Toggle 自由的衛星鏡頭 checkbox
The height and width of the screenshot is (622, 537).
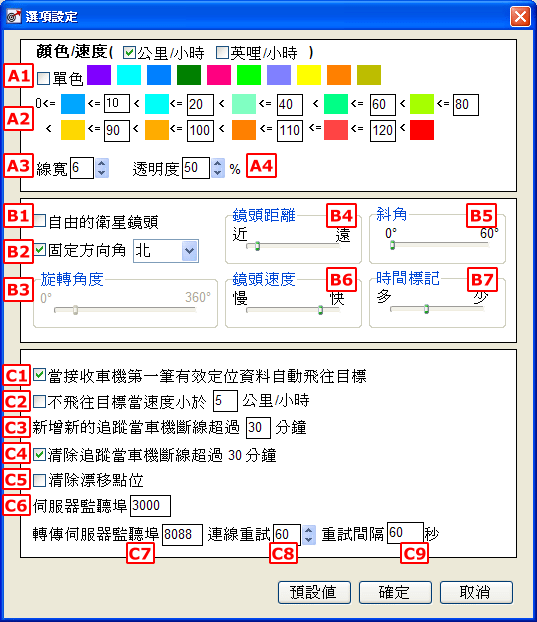pyautogui.click(x=40, y=221)
